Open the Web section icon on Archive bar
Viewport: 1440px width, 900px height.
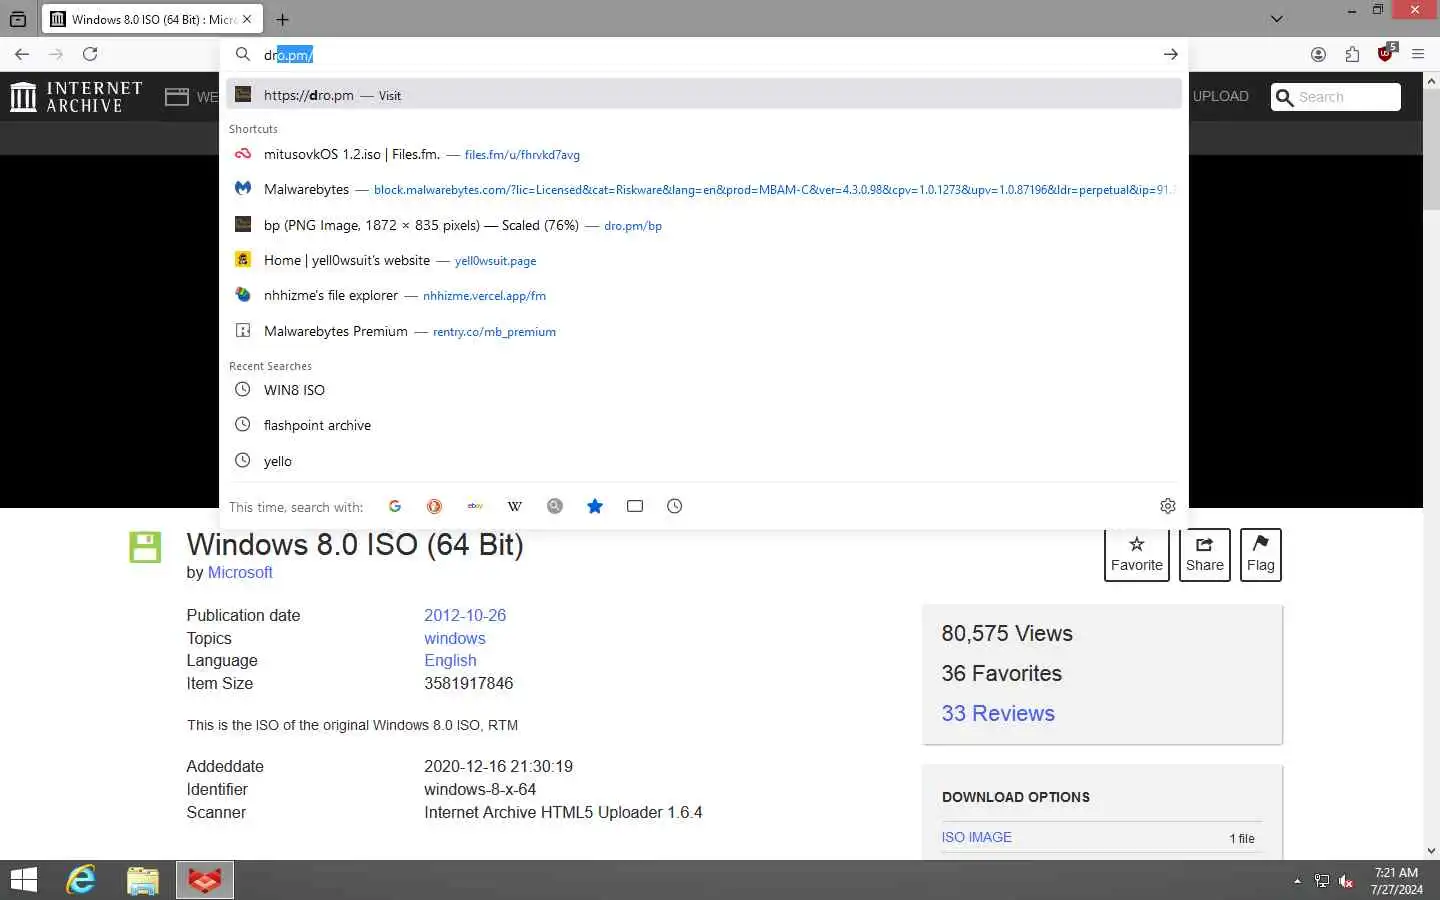[x=177, y=97]
